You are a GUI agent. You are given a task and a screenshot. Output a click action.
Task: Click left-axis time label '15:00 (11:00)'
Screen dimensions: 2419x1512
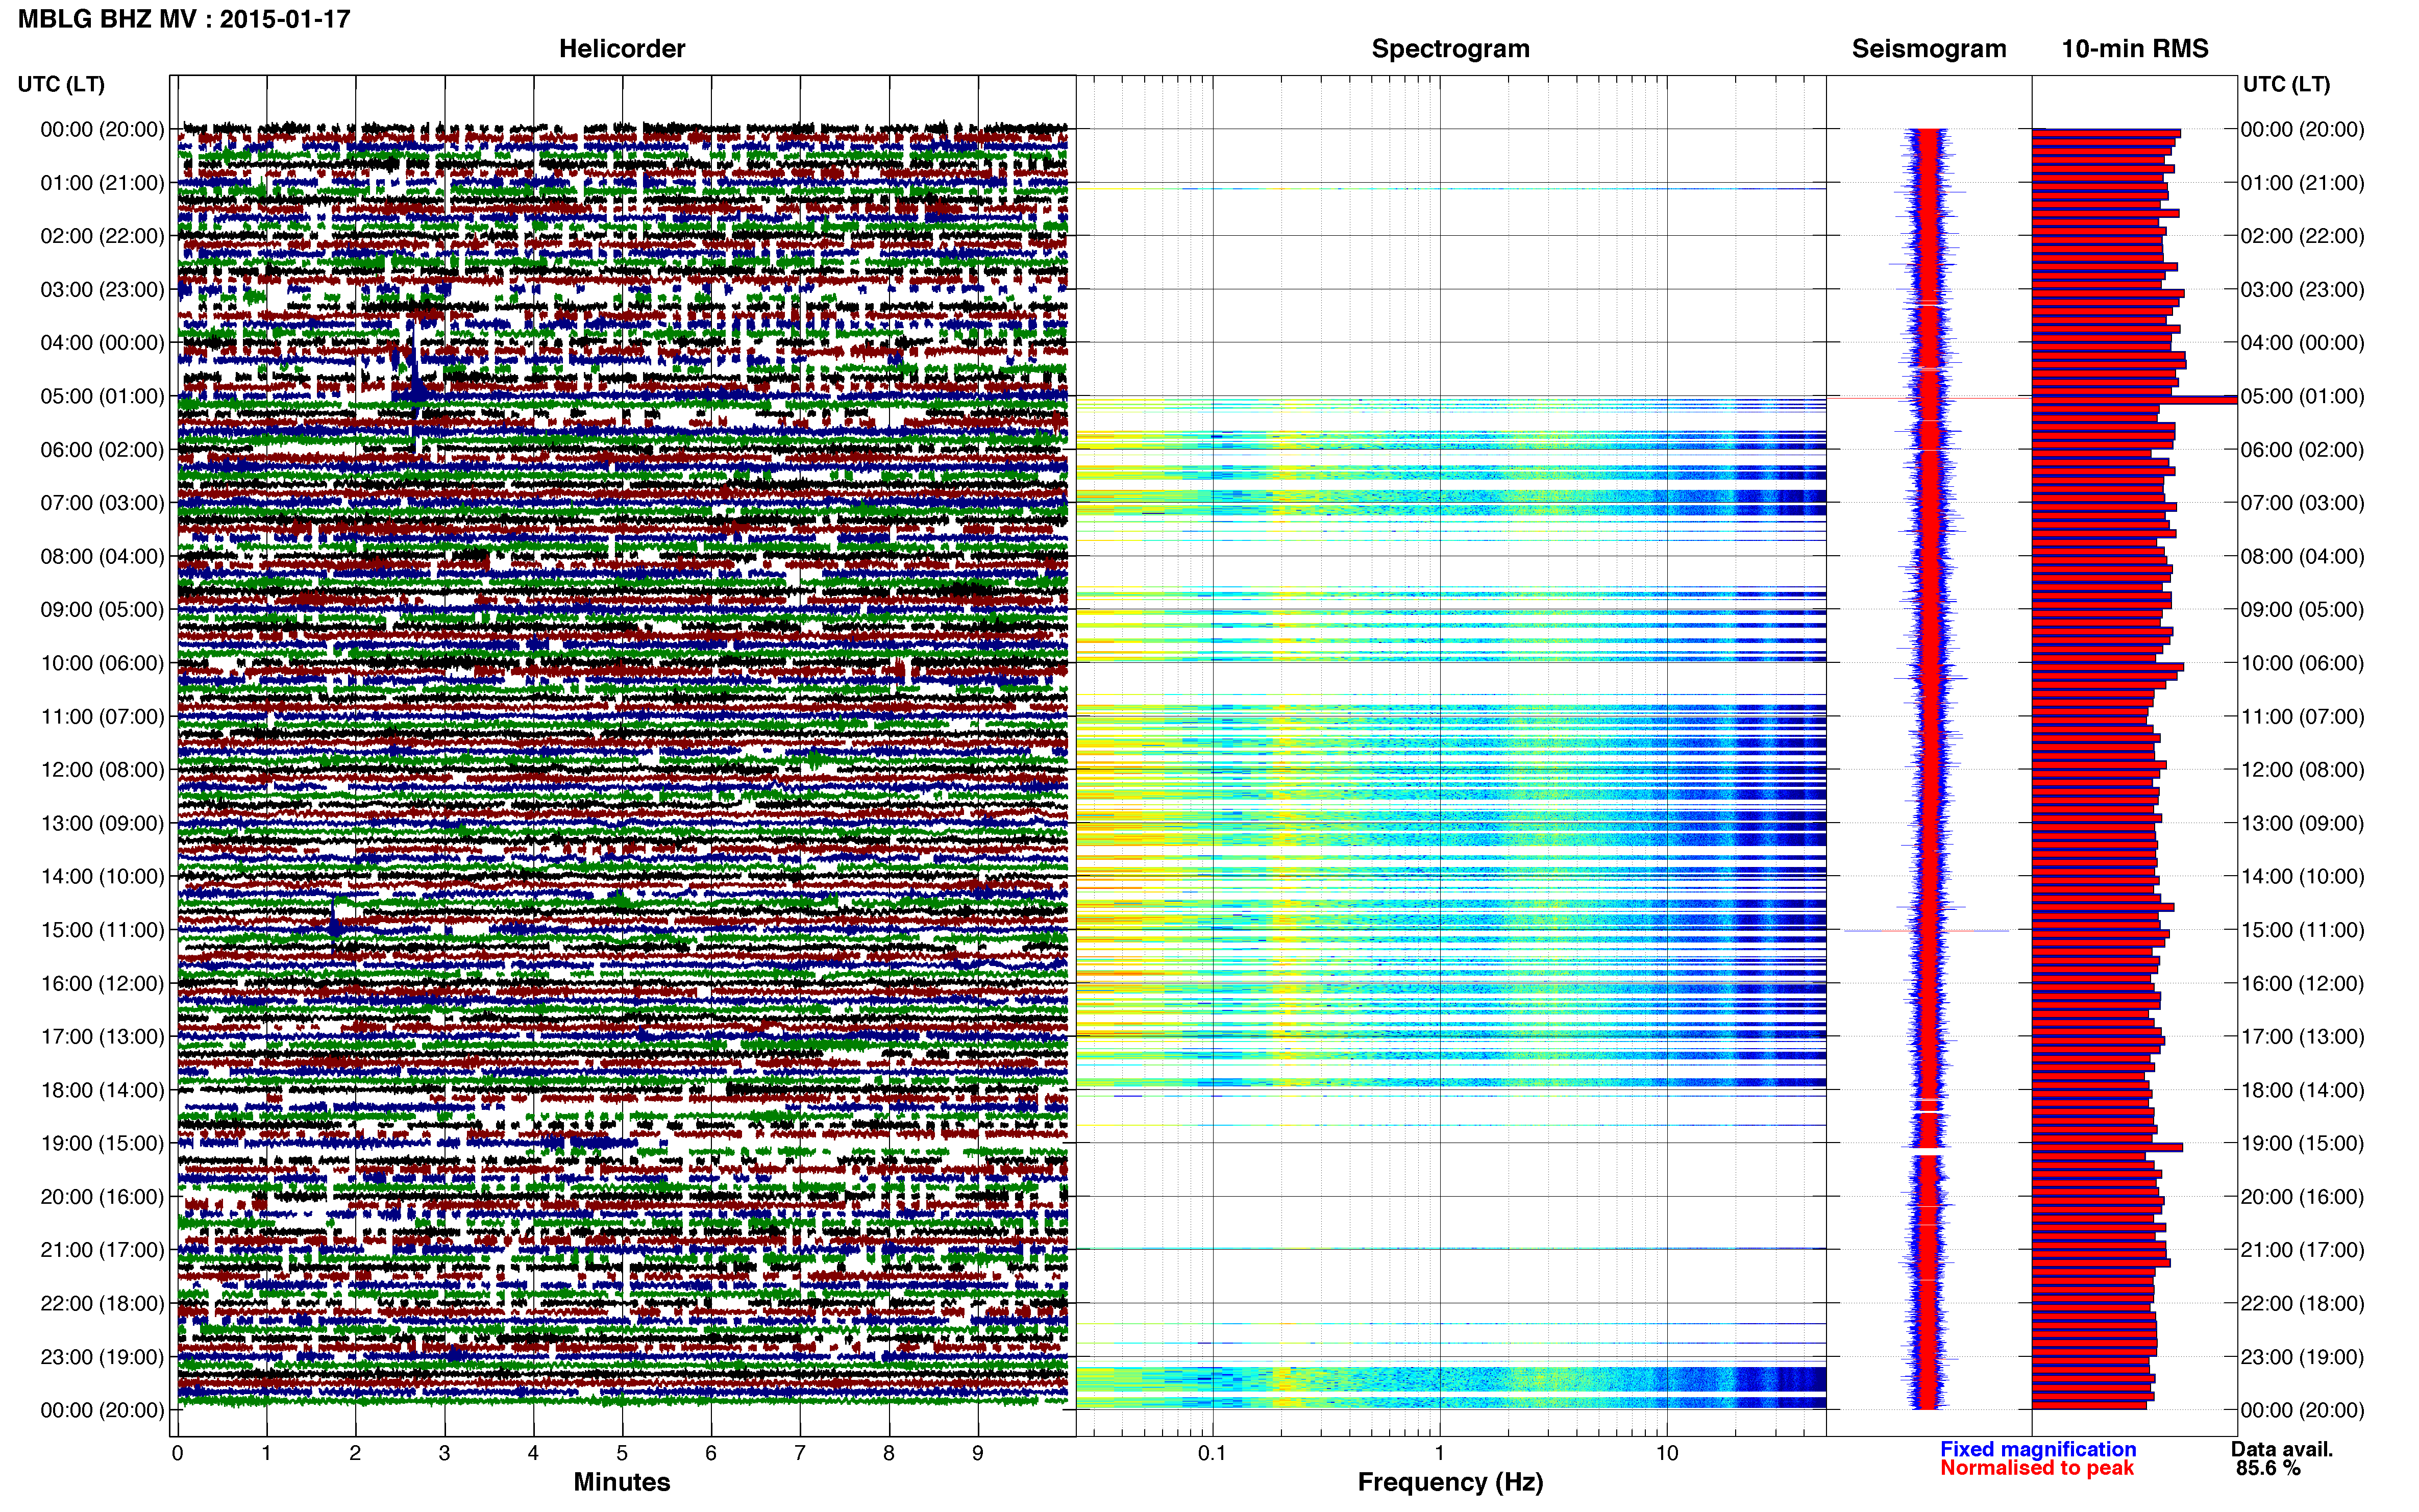(x=102, y=930)
